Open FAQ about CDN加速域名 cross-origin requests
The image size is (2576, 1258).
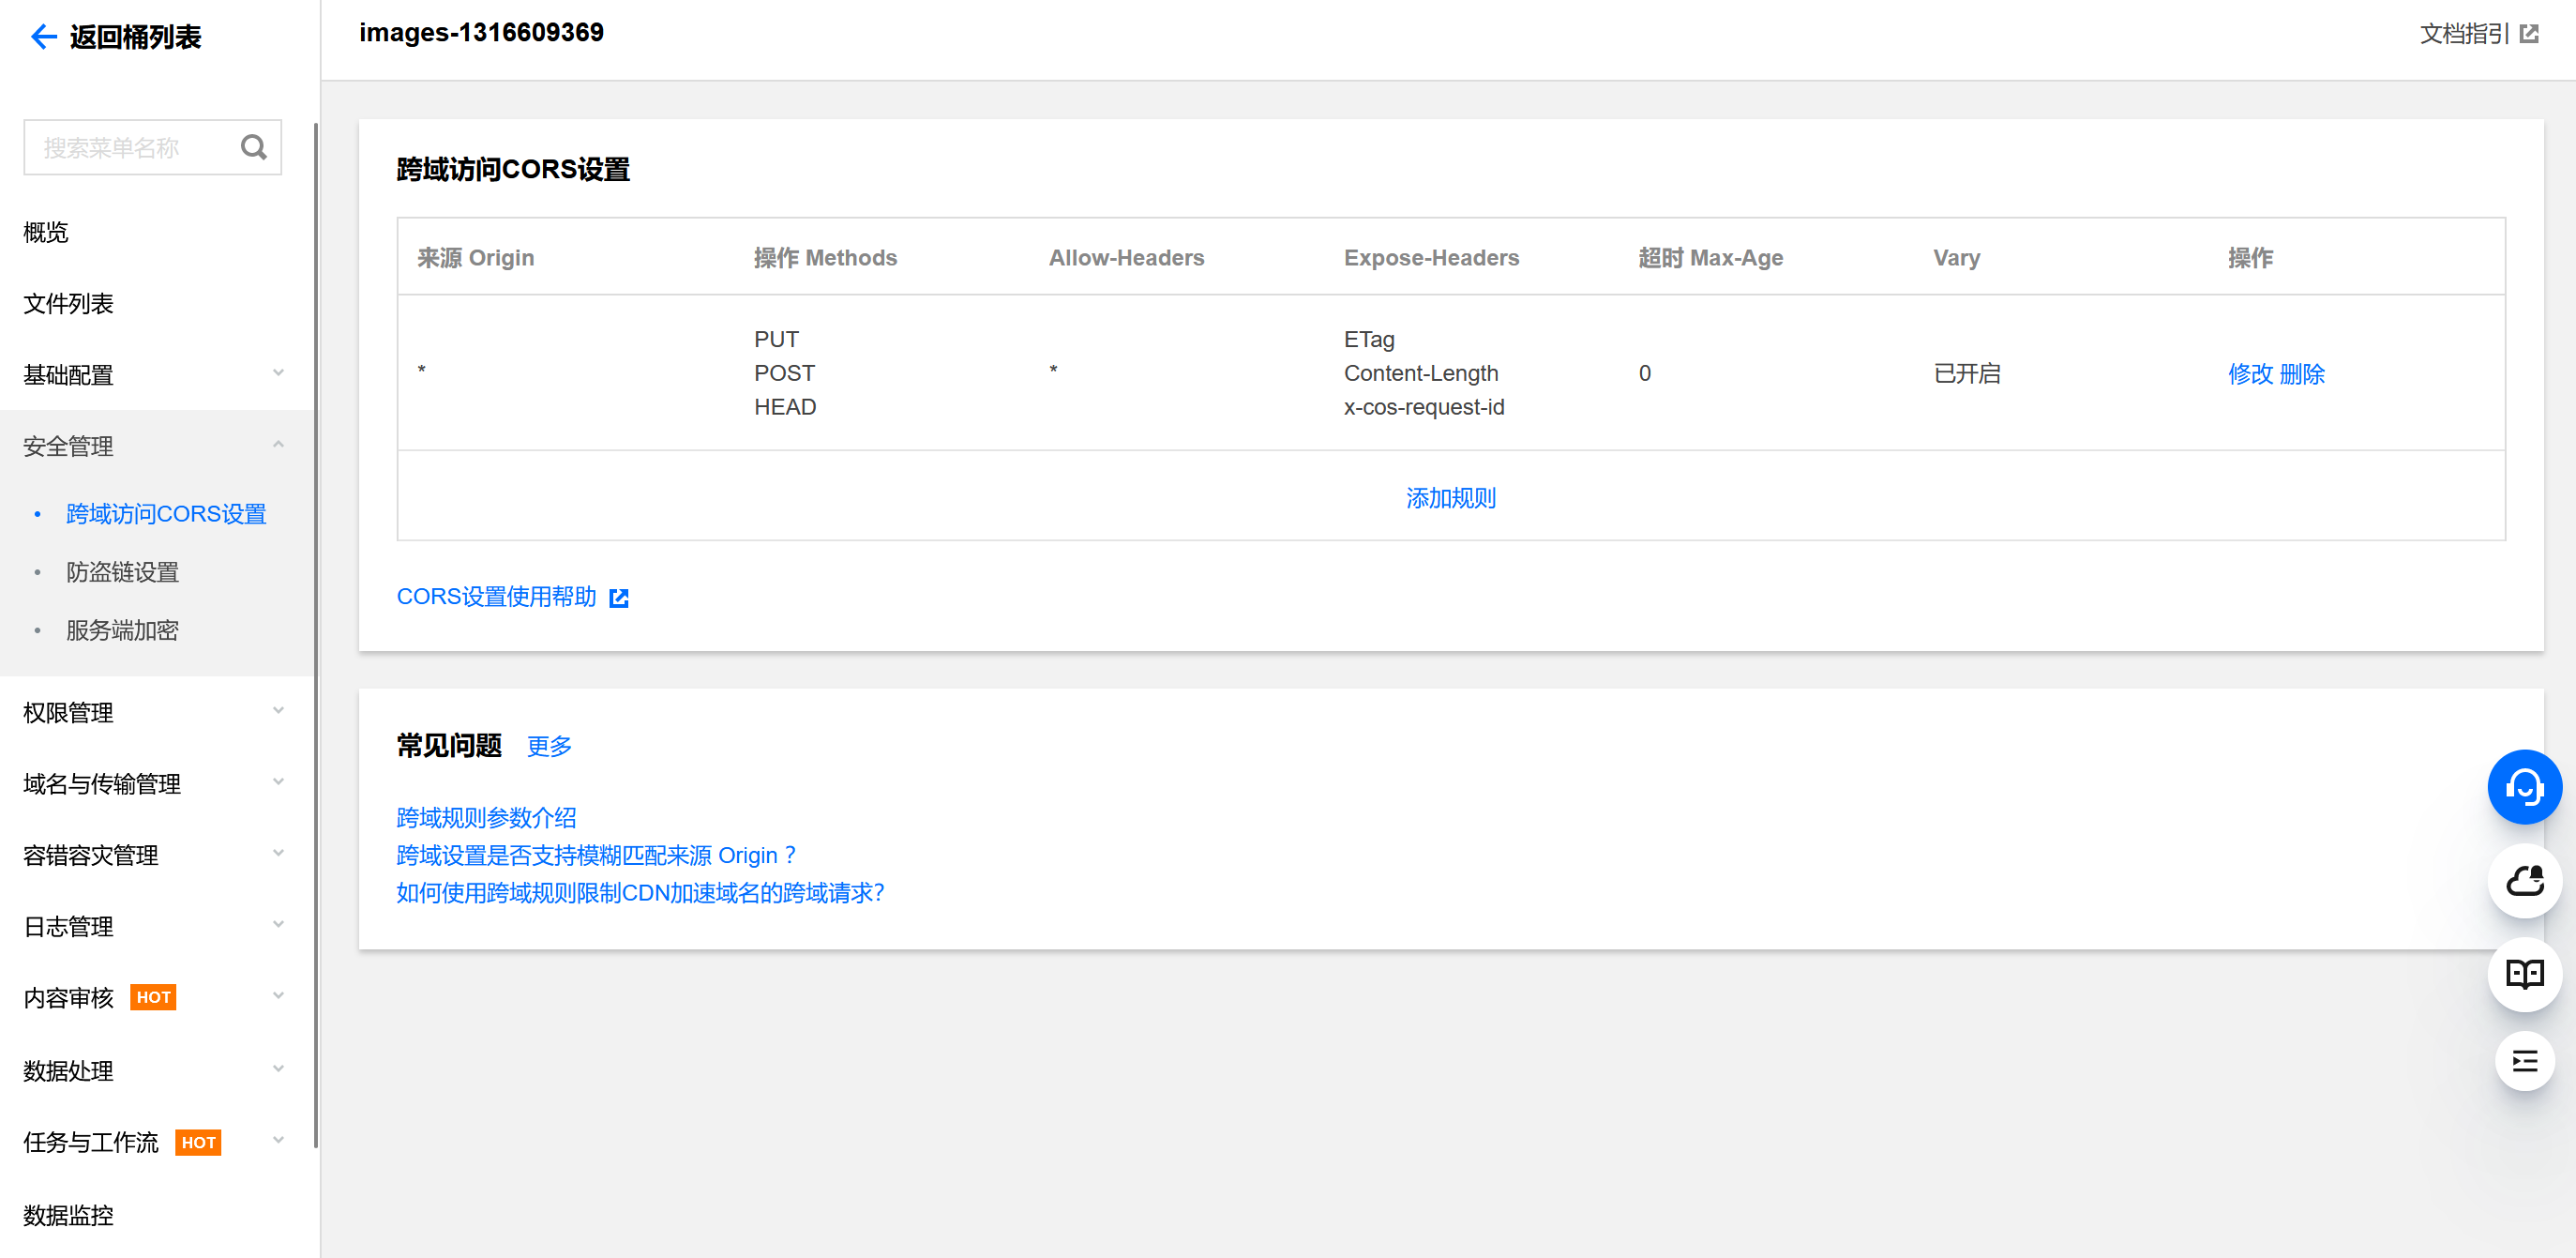click(640, 892)
